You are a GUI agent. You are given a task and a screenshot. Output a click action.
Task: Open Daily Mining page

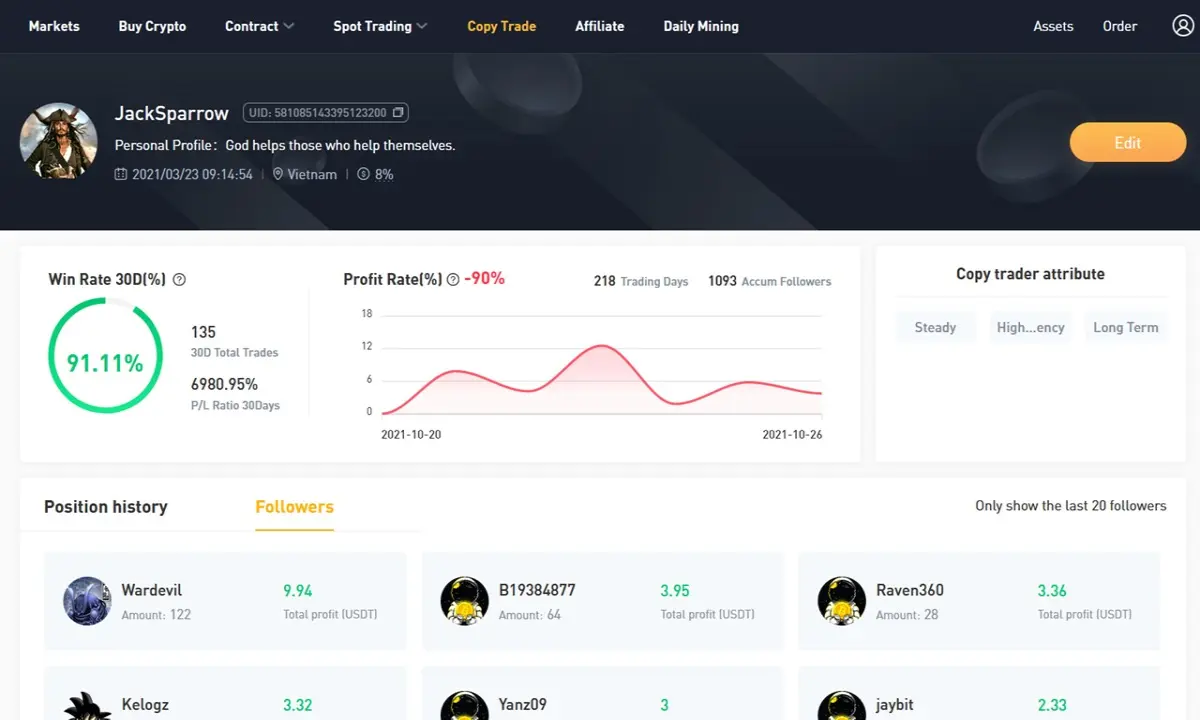click(x=701, y=26)
